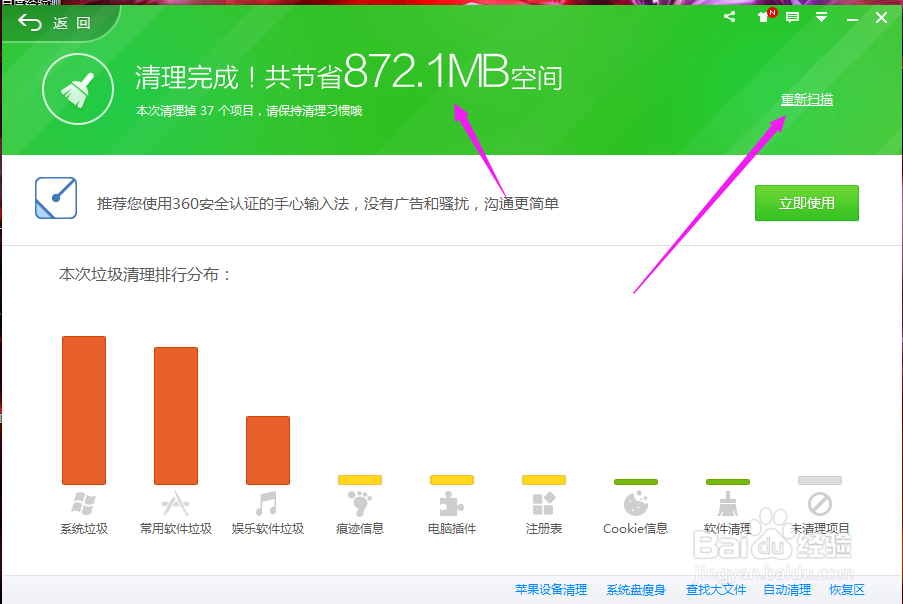Screen dimensions: 903x604
Task: Close the cleaner window
Action: click(x=881, y=17)
